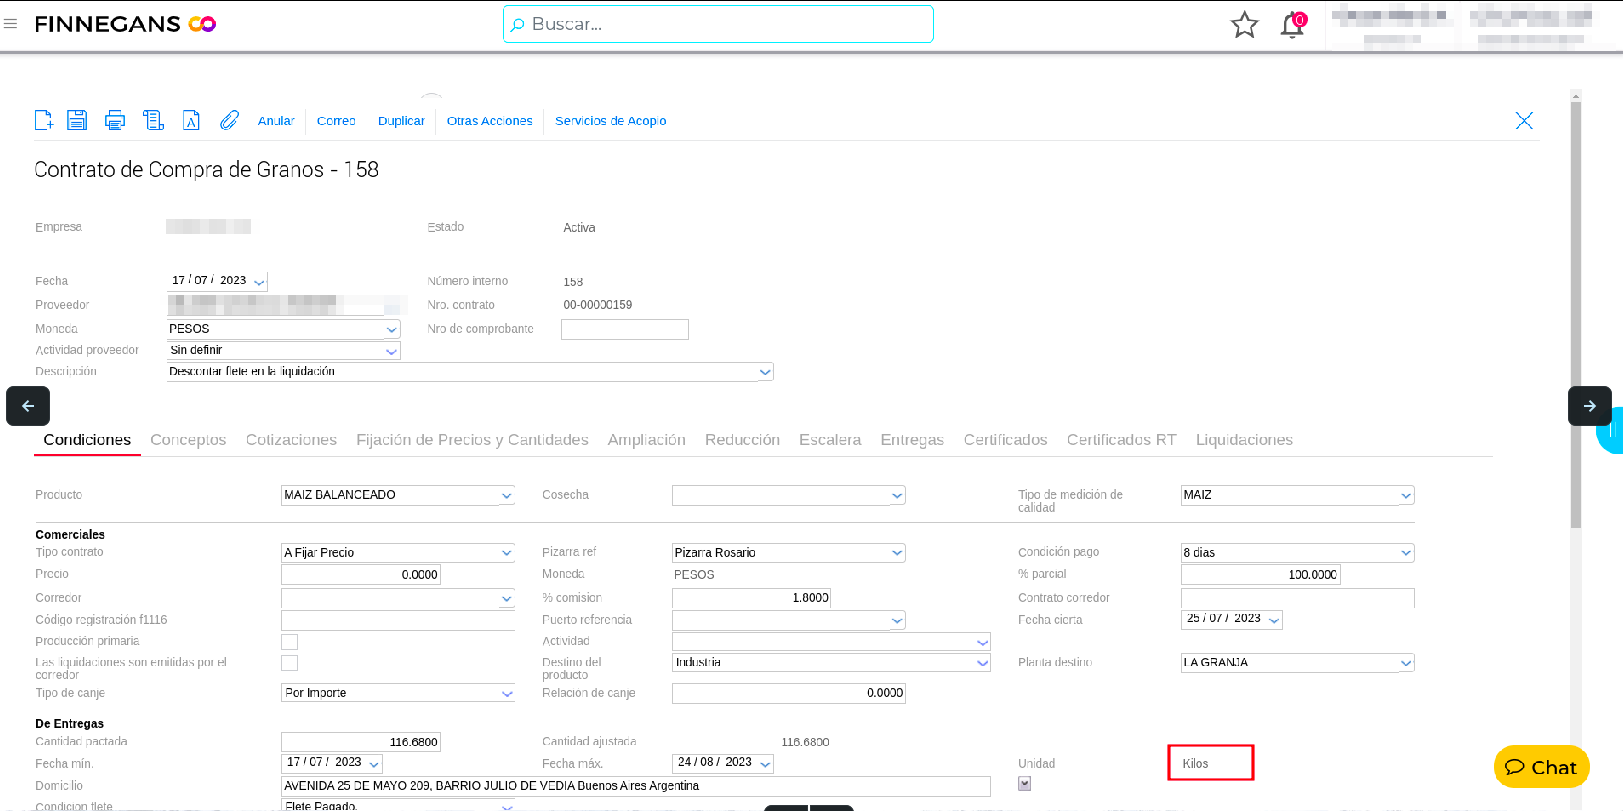Viewport: 1623px width, 811px height.
Task: Mark page as favorite with star icon
Action: point(1244,24)
